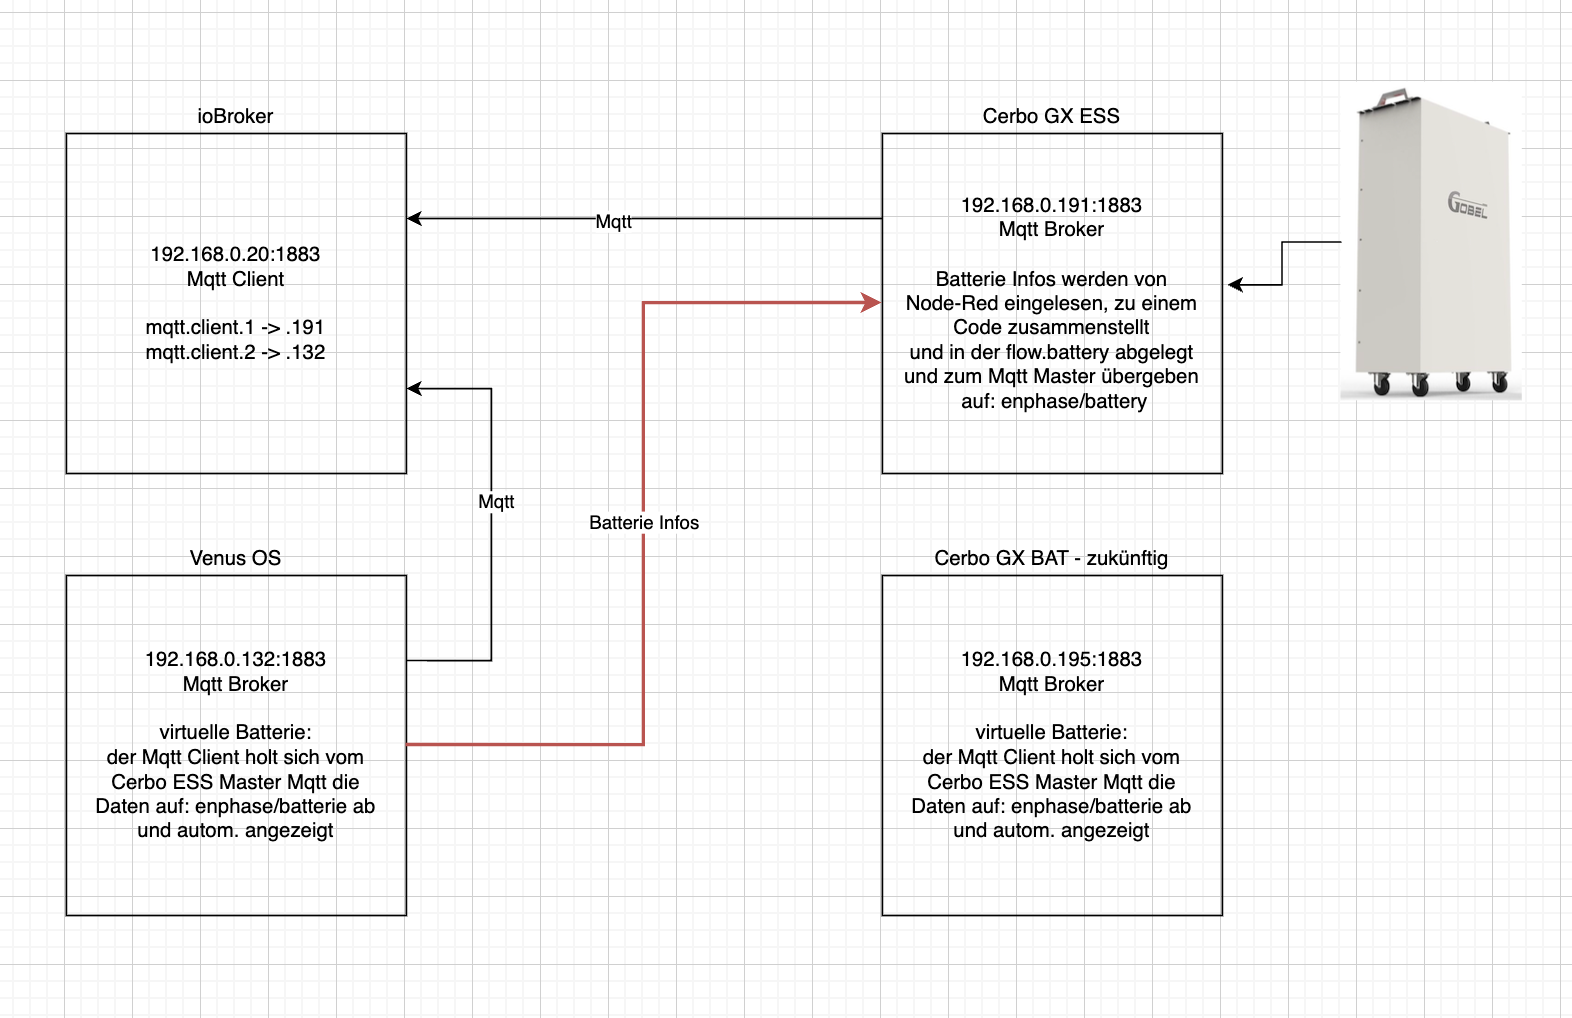The width and height of the screenshot is (1572, 1018).
Task: Click the text 192.168.0.20:1883 in ioBroker box
Action: pos(235,254)
